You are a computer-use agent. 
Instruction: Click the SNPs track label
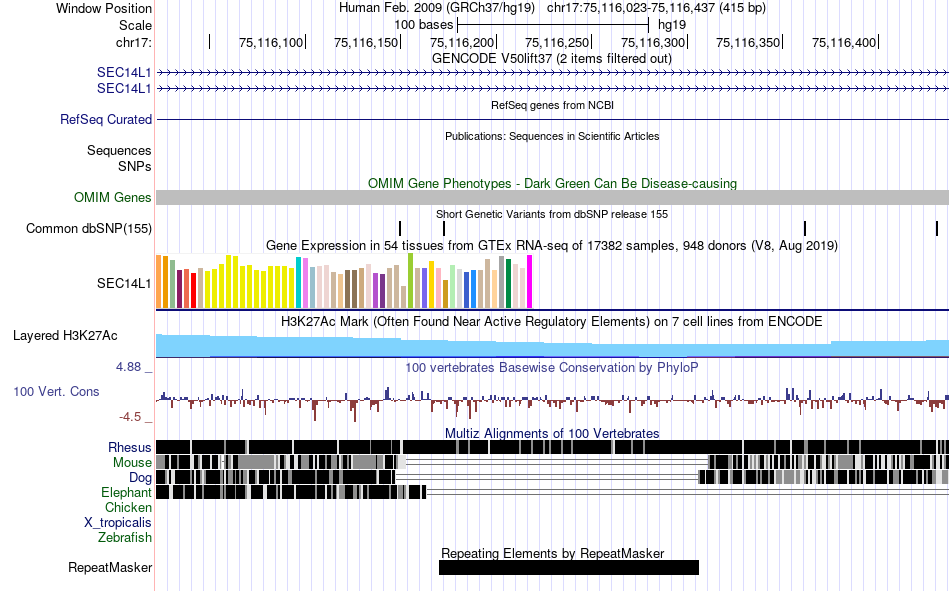135,166
